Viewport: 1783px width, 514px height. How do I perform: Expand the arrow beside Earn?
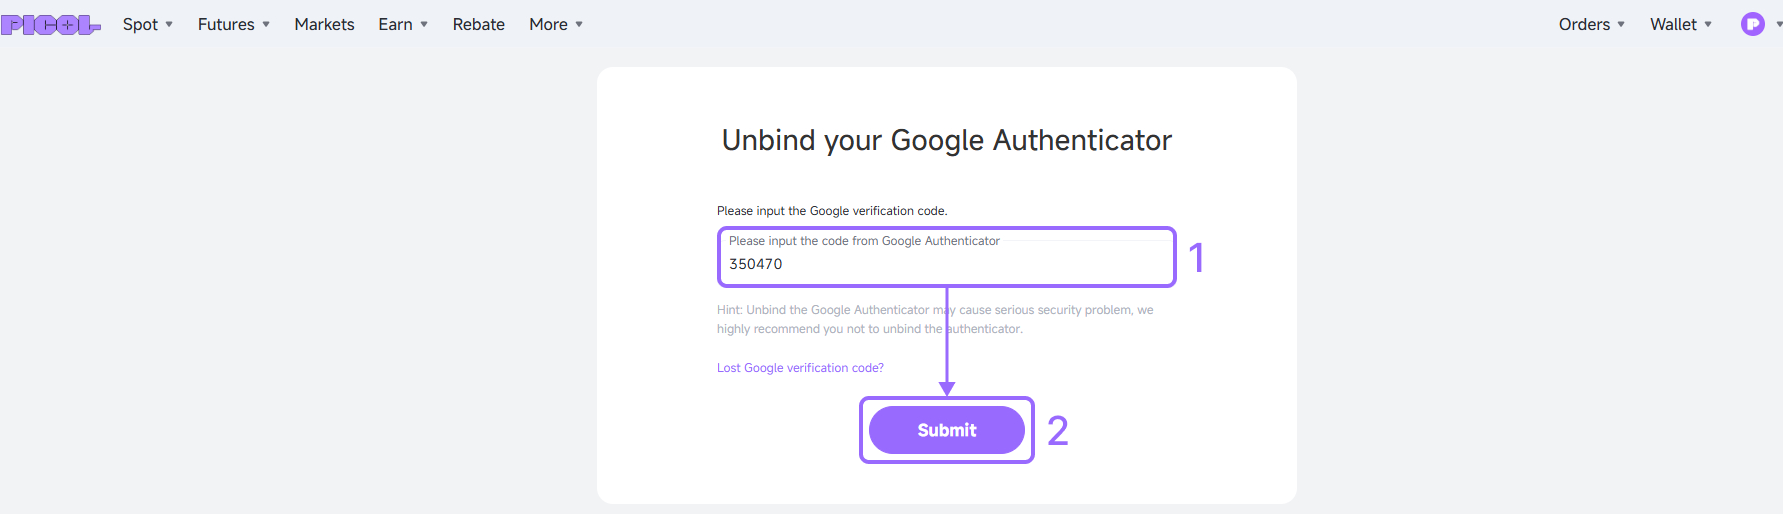[x=424, y=24]
